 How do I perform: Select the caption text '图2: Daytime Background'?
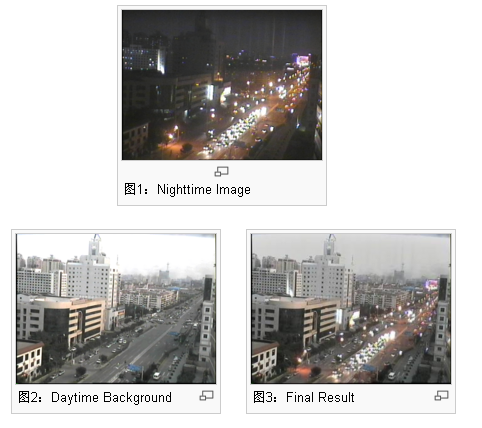pyautogui.click(x=95, y=397)
